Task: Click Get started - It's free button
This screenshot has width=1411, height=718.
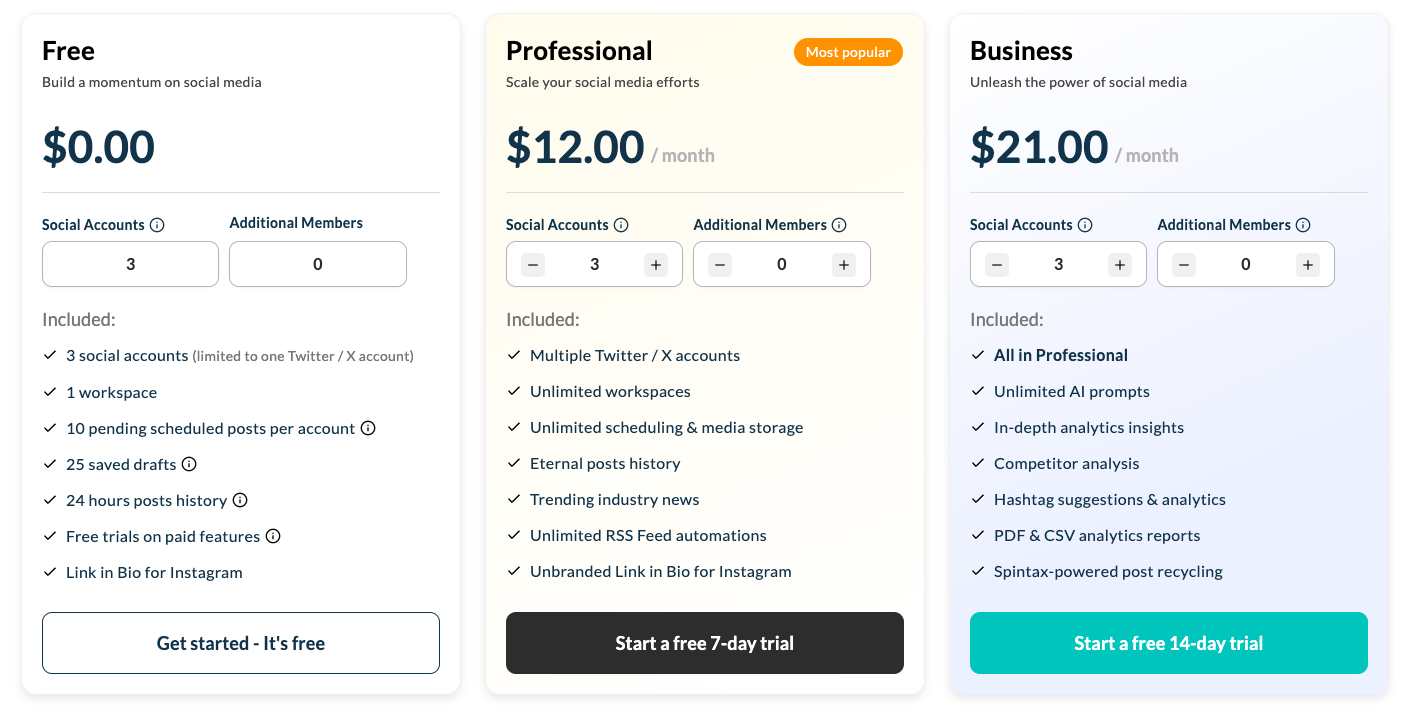Action: [240, 643]
